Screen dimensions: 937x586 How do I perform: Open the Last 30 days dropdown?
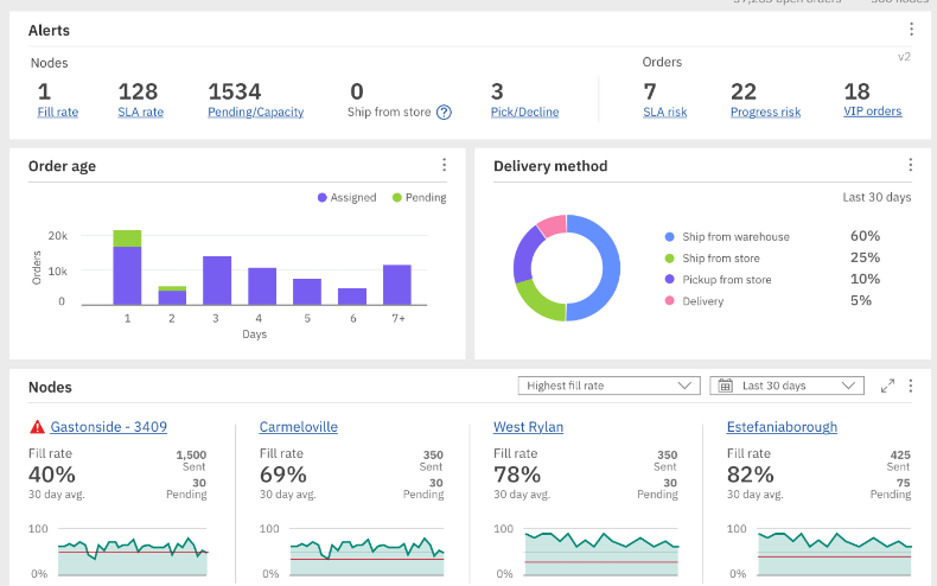click(786, 386)
